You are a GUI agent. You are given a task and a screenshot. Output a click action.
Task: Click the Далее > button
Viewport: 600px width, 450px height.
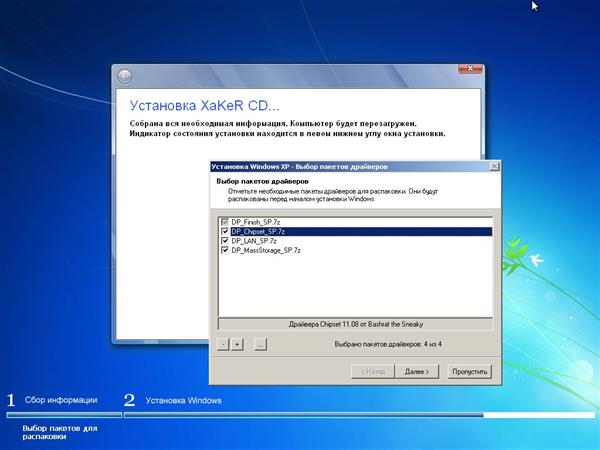tap(417, 372)
